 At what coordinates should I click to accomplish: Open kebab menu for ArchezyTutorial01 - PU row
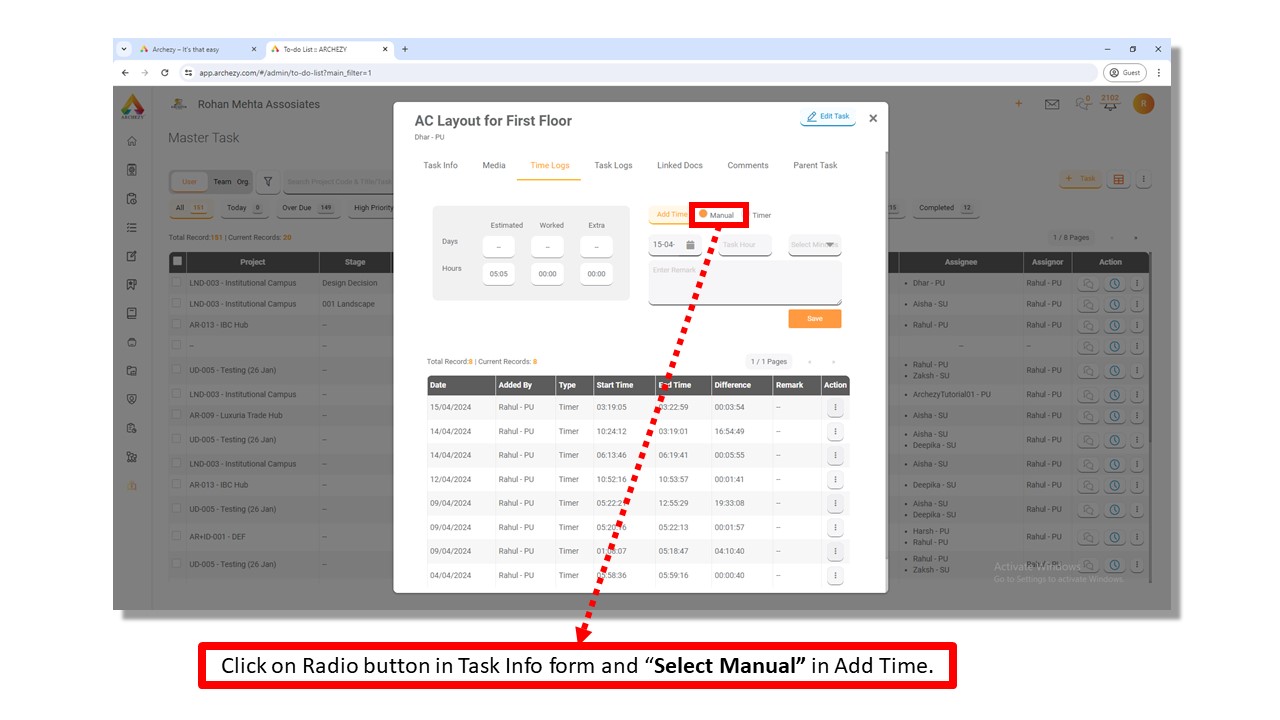[x=1137, y=394]
